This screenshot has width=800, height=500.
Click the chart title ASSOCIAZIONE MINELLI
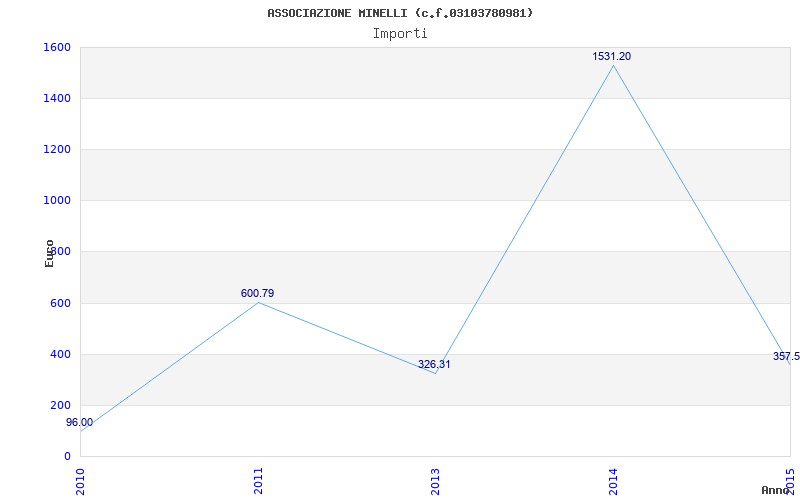(x=400, y=13)
